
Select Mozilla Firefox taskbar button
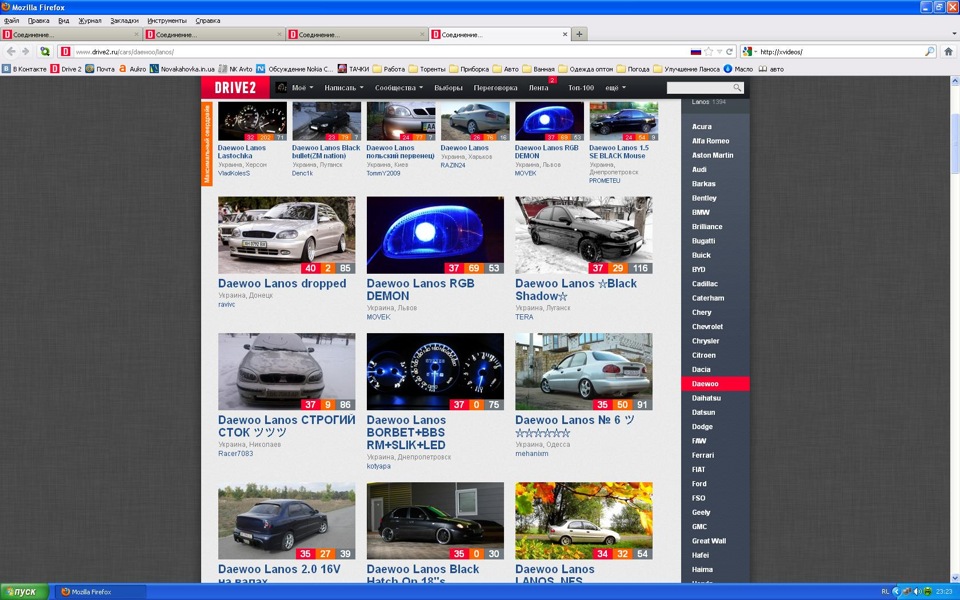(101, 591)
